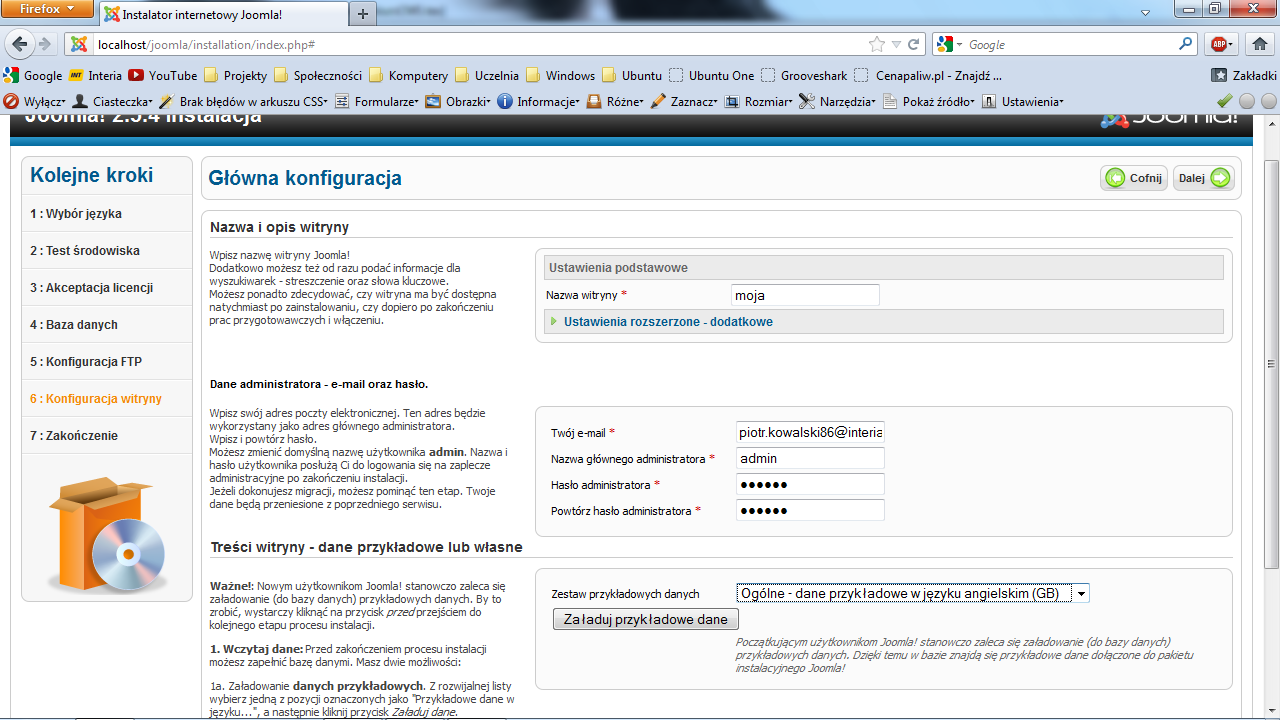Click Pokaż źródło toolbar item
This screenshot has width=1280, height=720.
click(929, 101)
